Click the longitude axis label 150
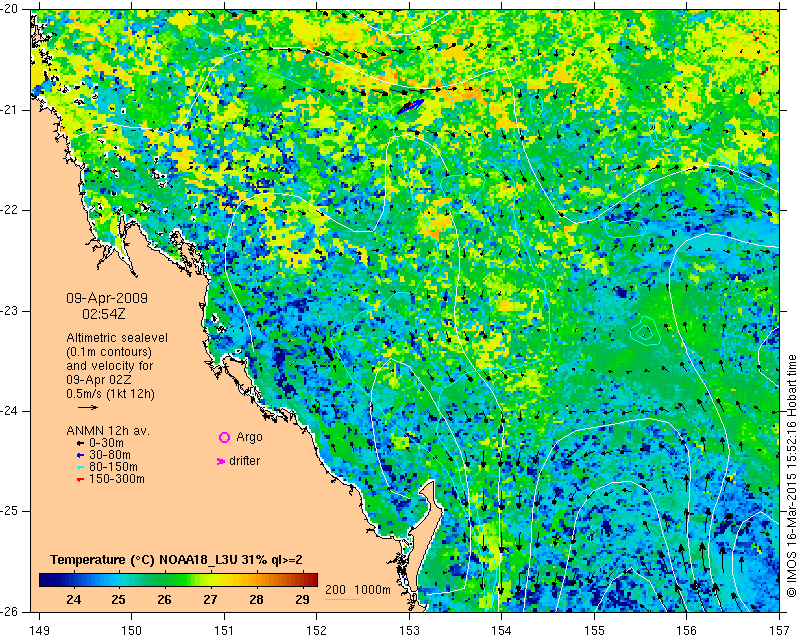This screenshot has height=640, width=800. [x=132, y=631]
